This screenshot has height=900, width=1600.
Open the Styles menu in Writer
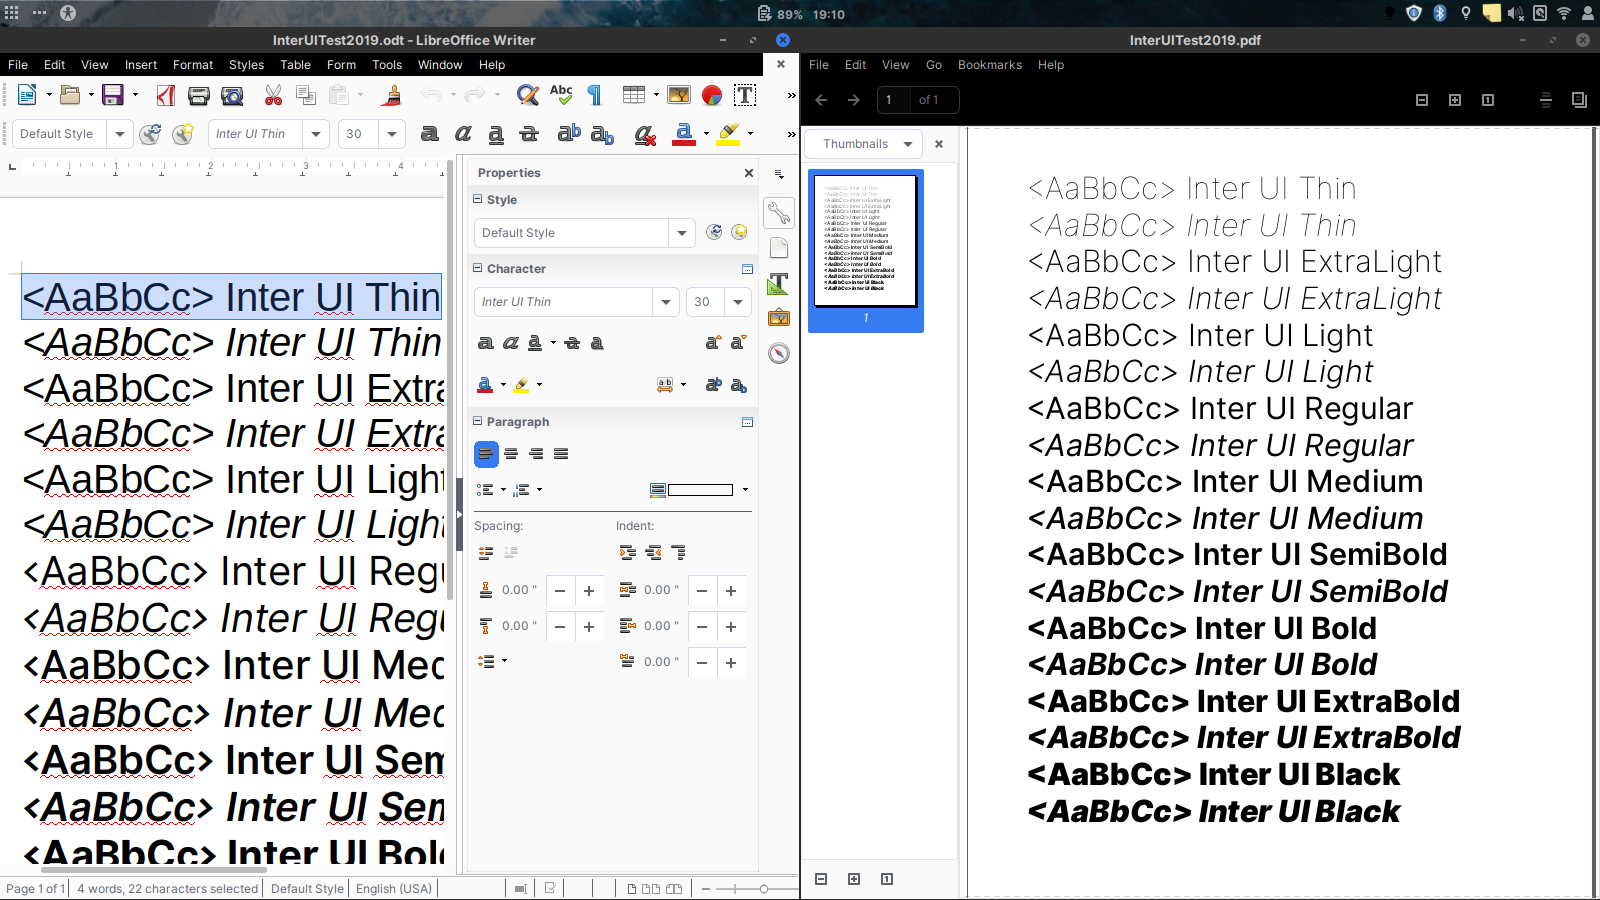point(246,65)
